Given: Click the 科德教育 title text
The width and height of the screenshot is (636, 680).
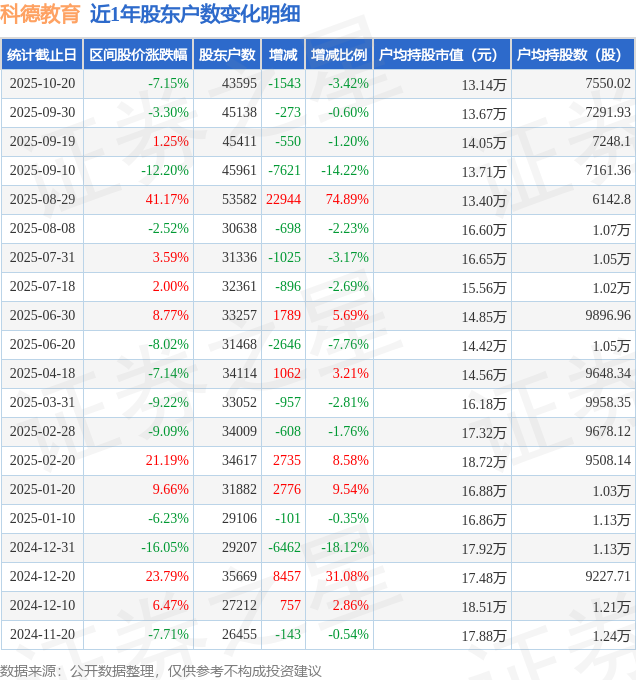Looking at the screenshot, I should pos(40,14).
